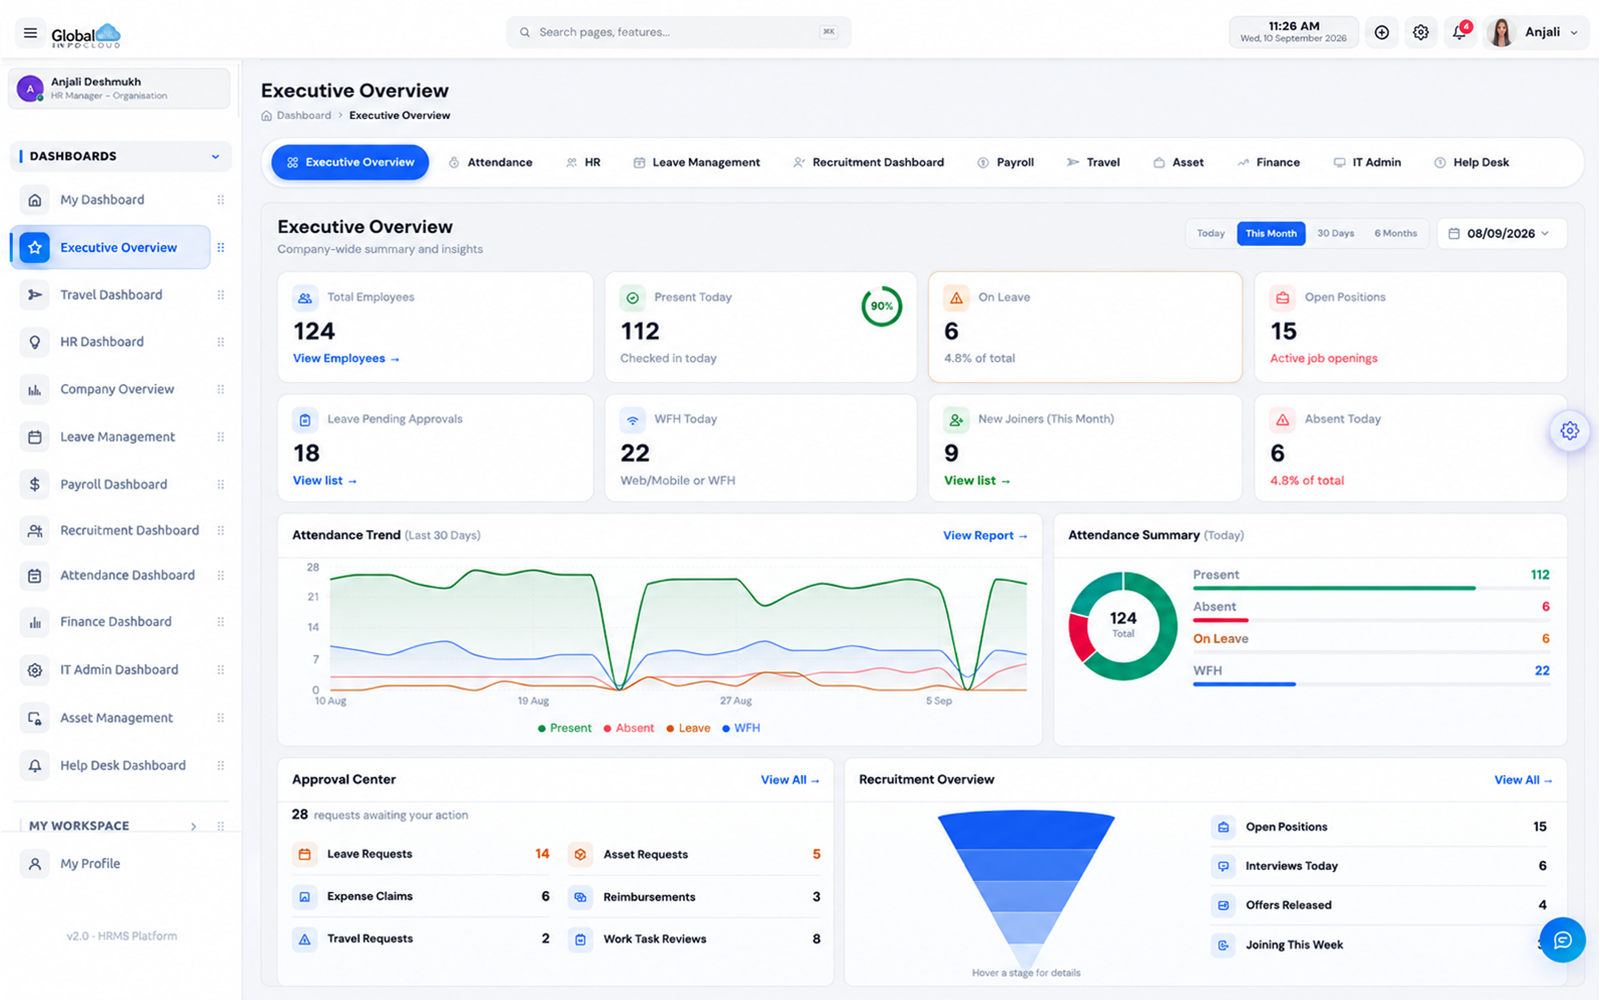1600x1000 pixels.
Task: Switch to the Leave Management tab
Action: click(x=697, y=162)
